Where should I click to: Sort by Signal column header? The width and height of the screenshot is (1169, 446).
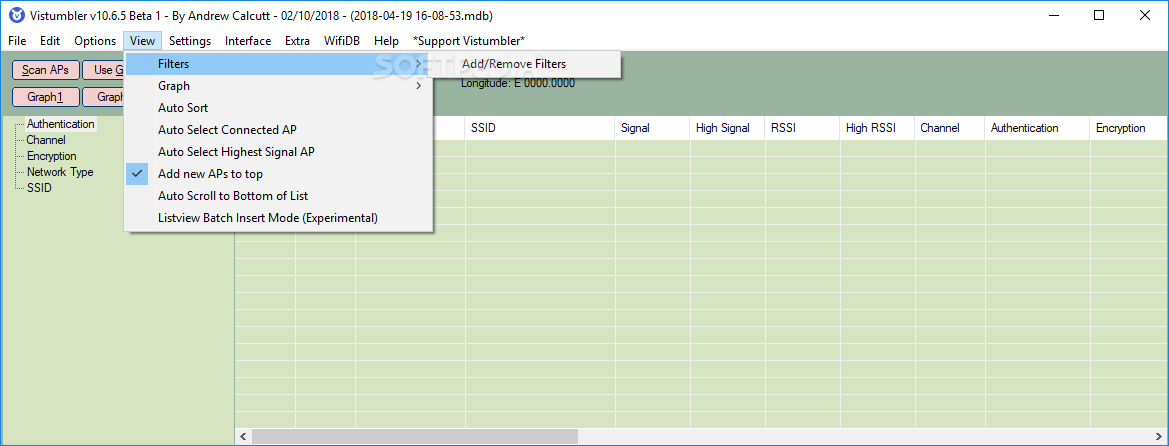[652, 128]
